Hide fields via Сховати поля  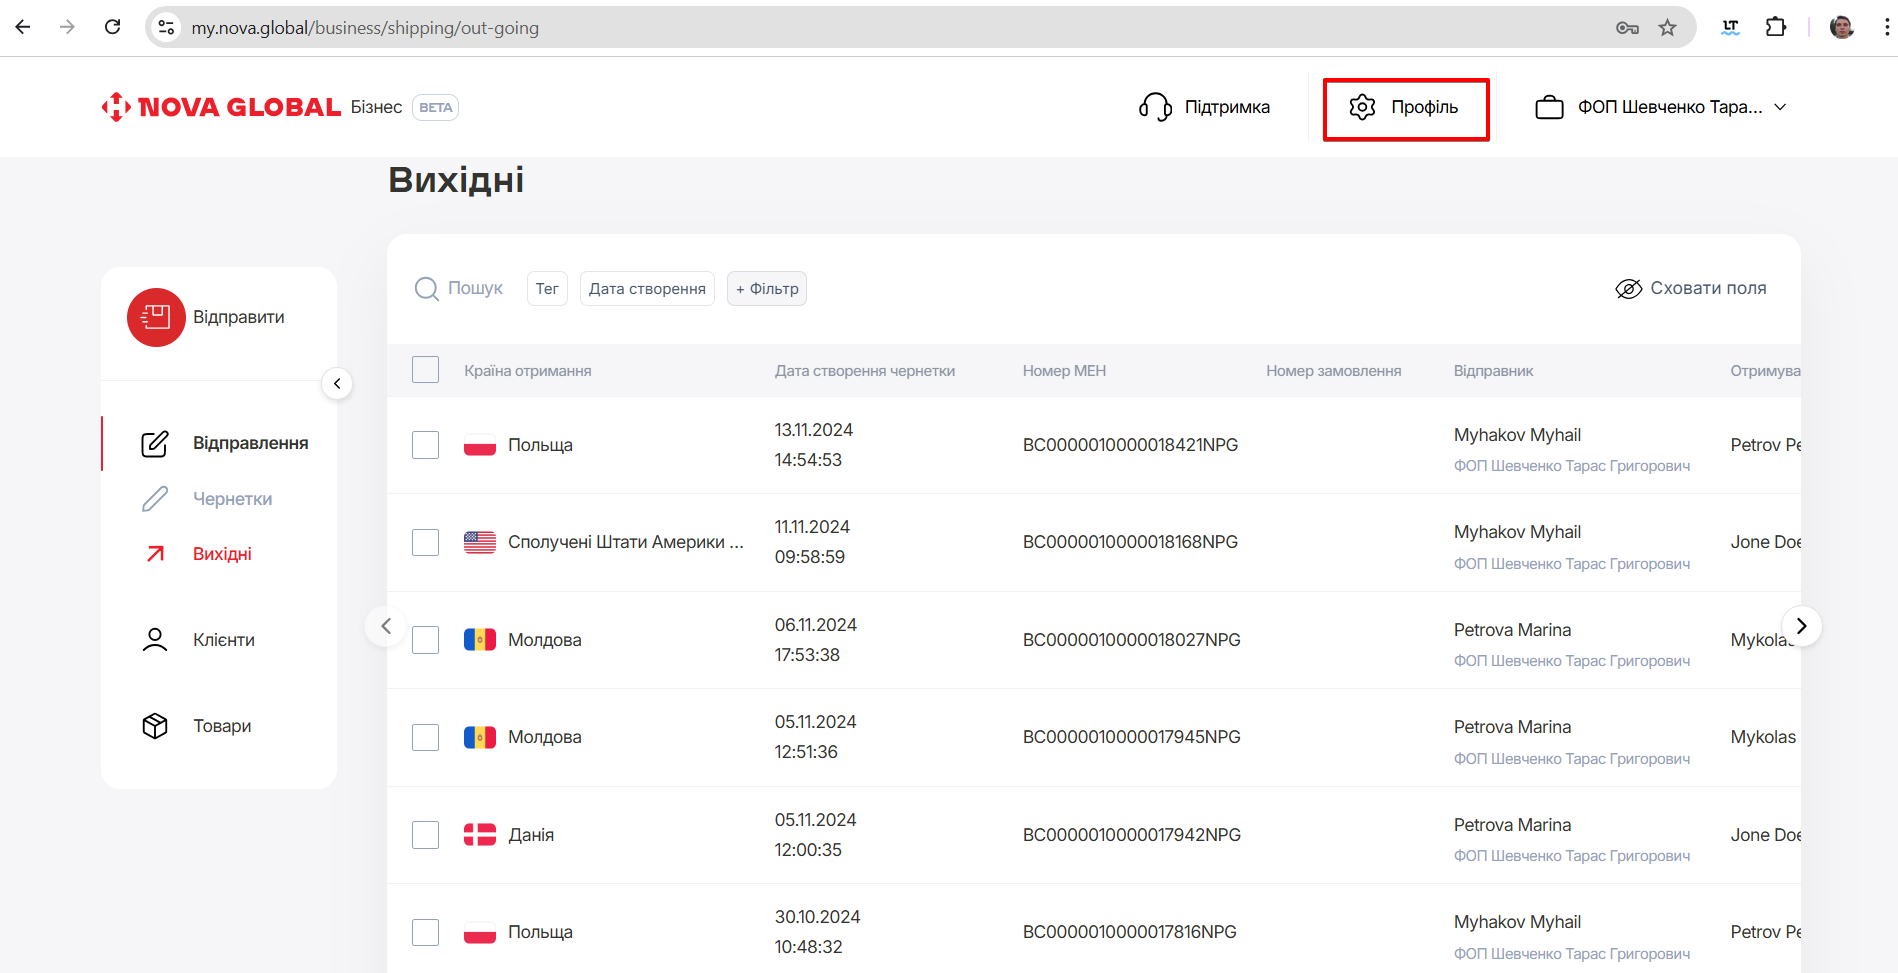(1691, 289)
